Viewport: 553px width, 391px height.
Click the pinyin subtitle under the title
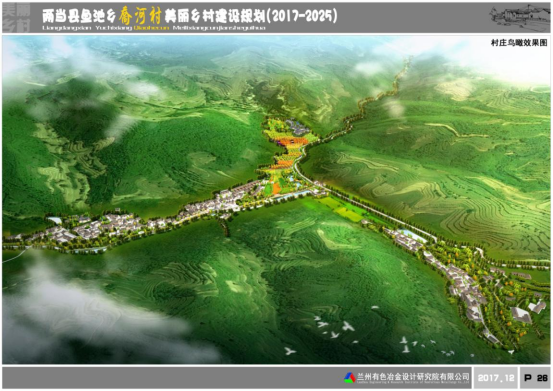154,28
